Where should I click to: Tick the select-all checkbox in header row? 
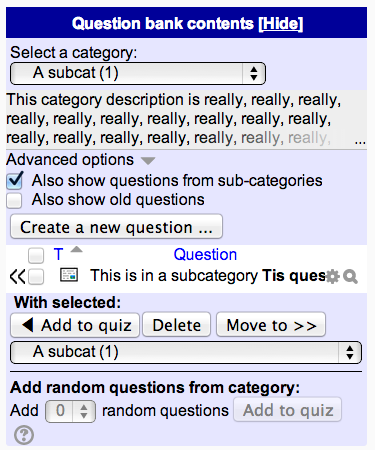pos(36,255)
